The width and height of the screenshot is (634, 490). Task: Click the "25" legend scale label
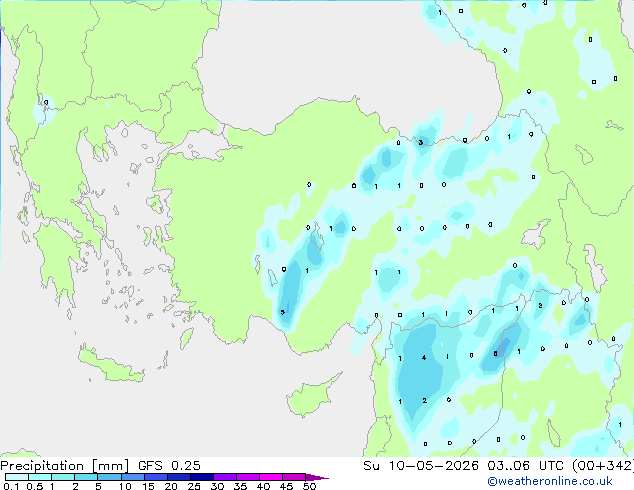pos(194,486)
